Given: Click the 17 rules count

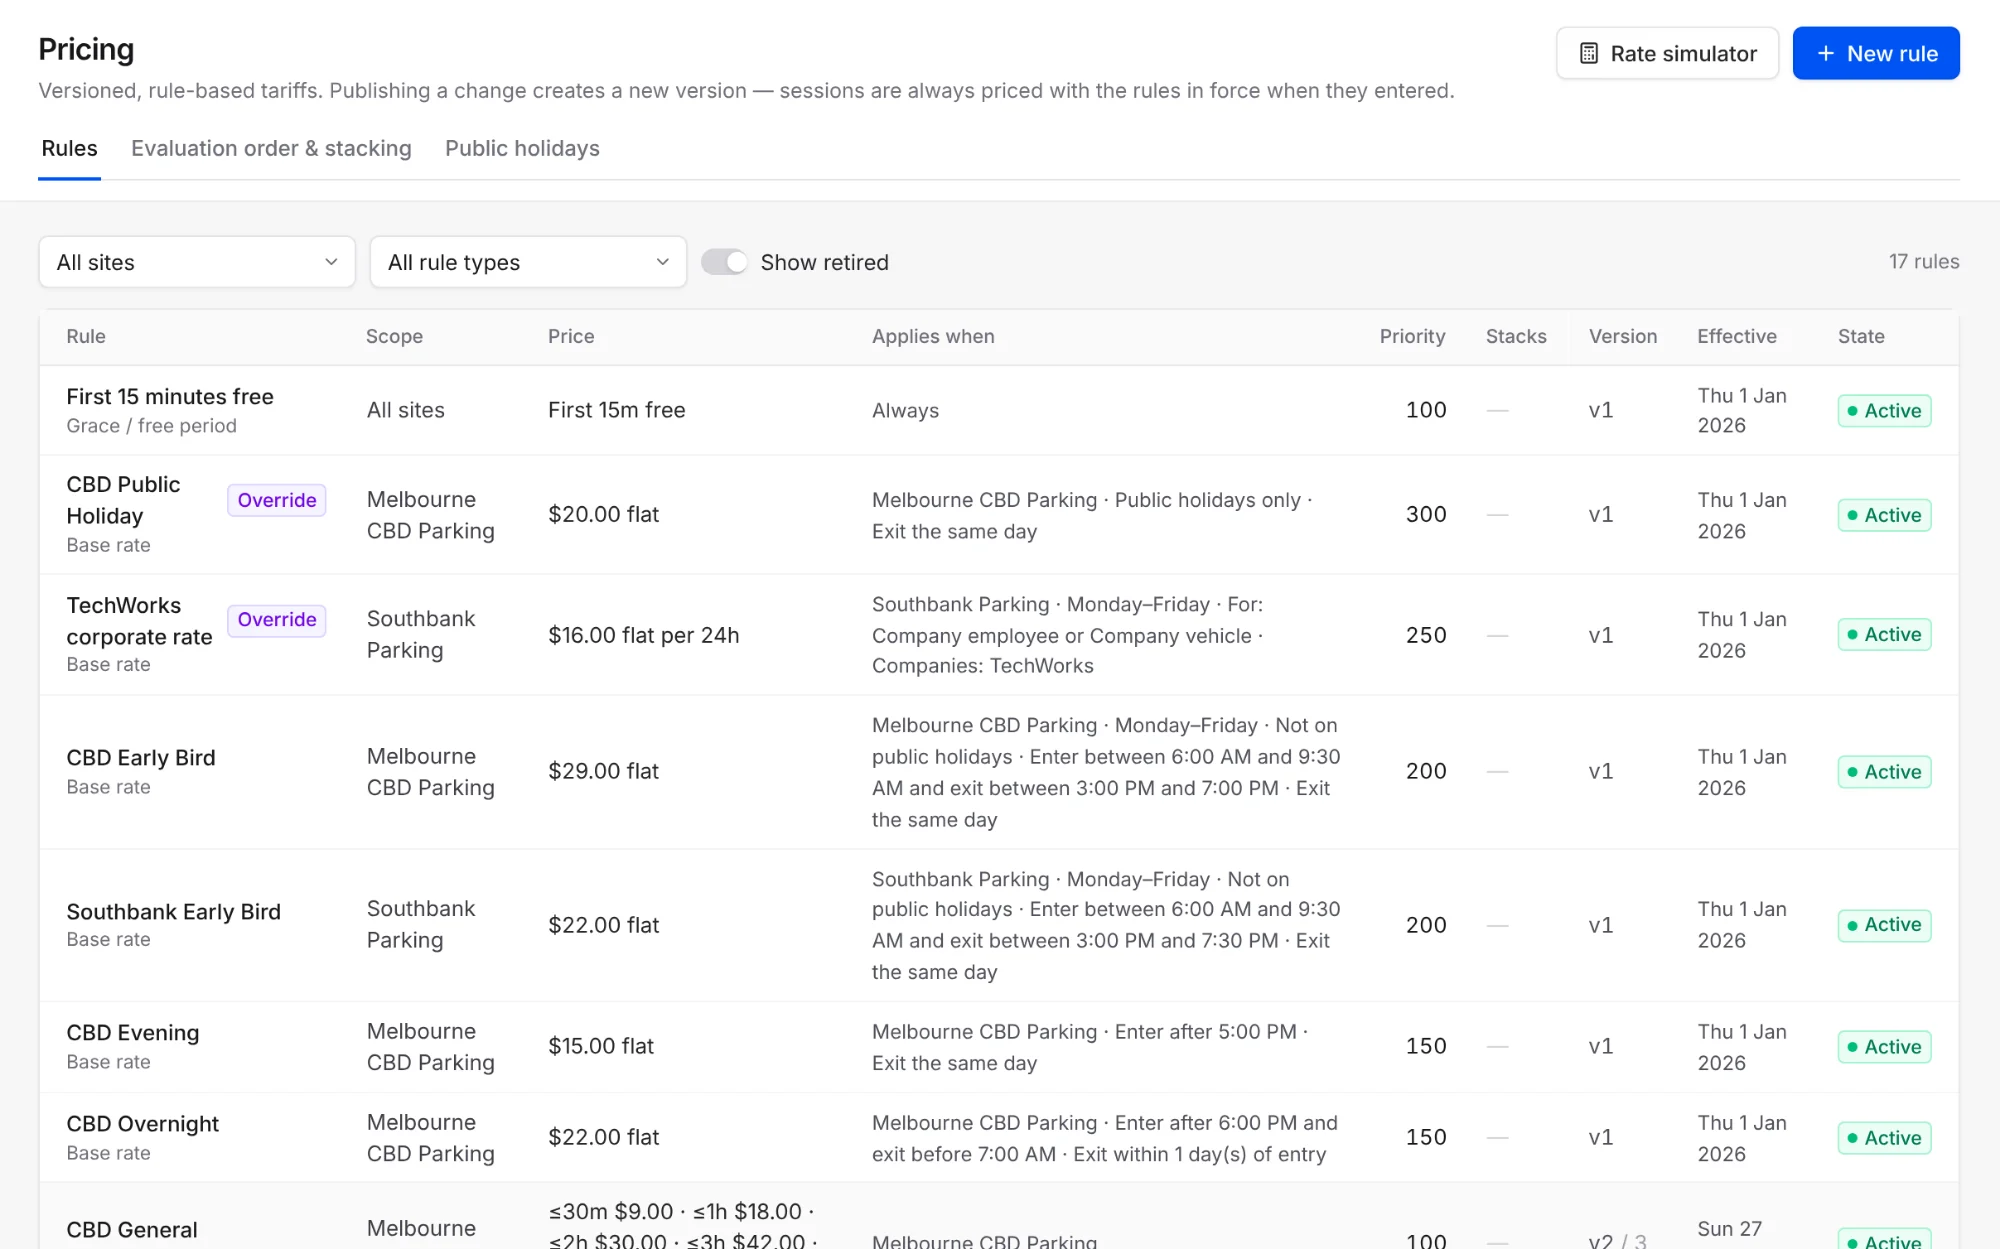Looking at the screenshot, I should point(1924,262).
